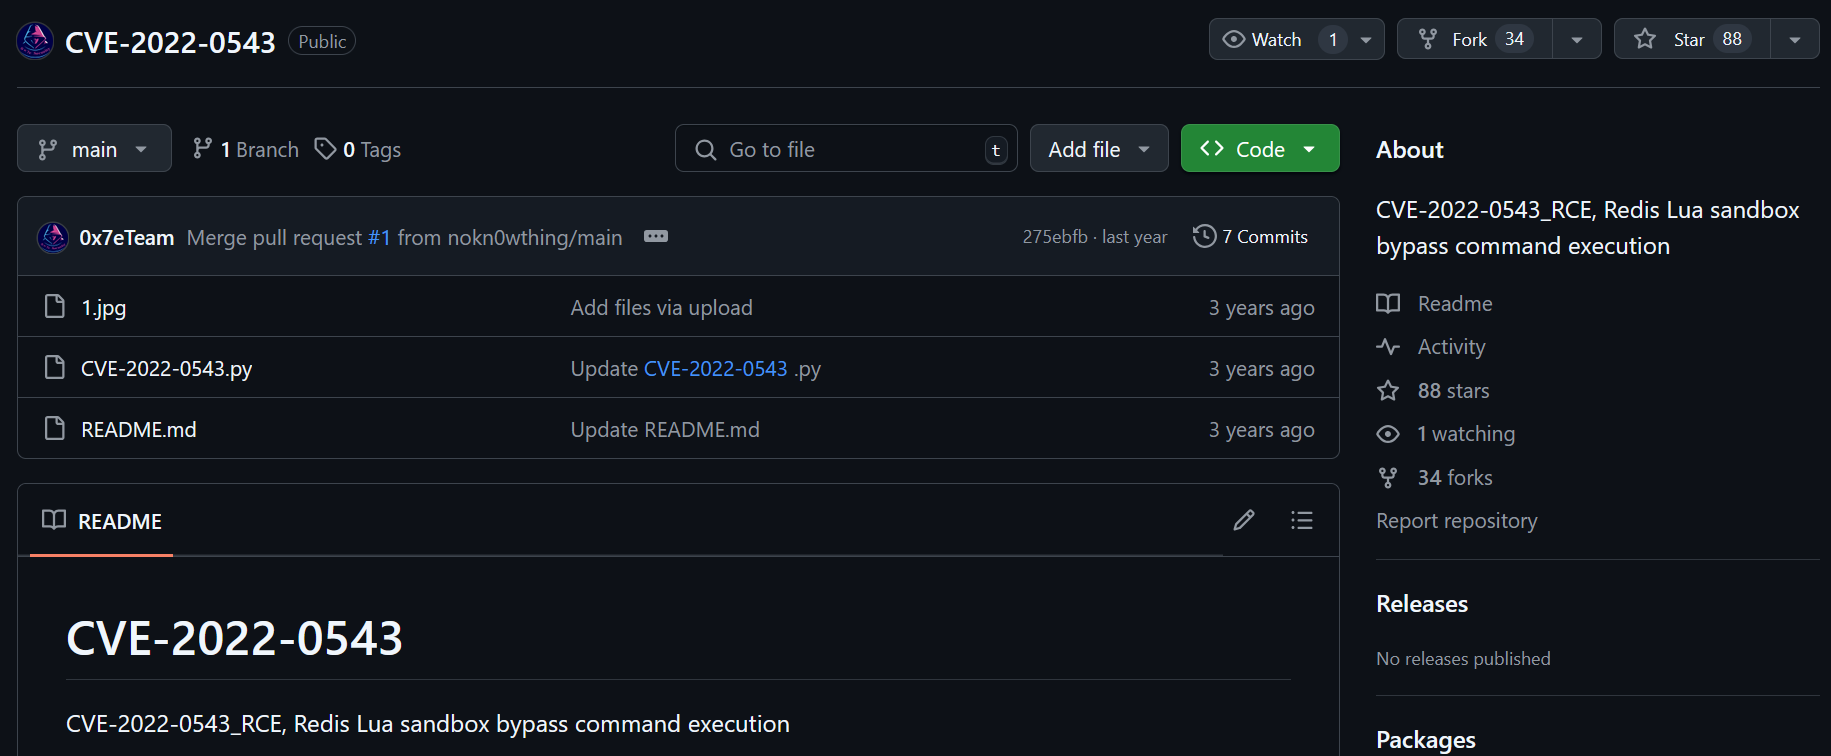1831x756 pixels.
Task: Click the Public visibility label
Action: [322, 41]
